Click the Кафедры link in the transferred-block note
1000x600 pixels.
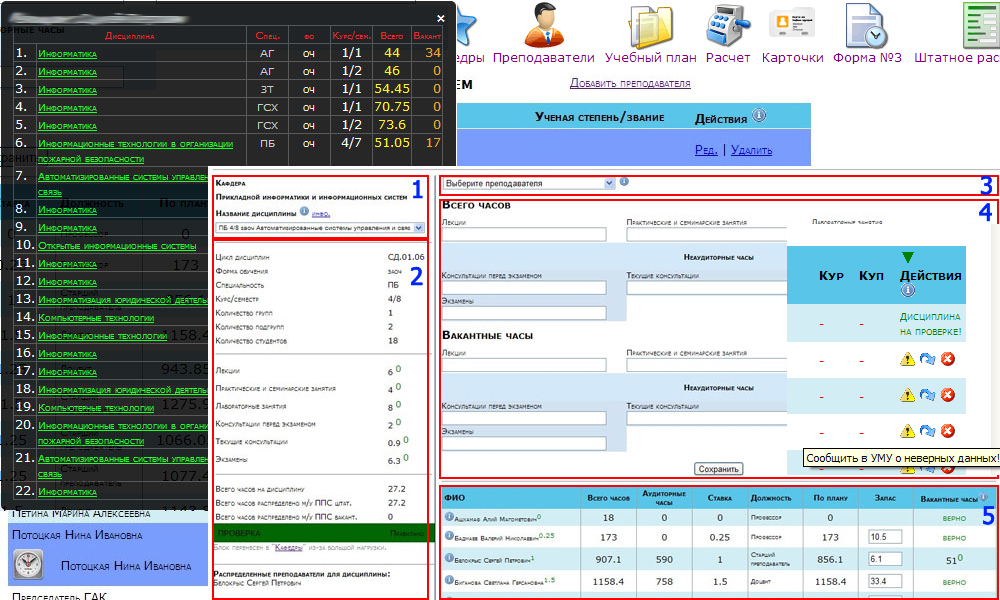click(x=291, y=547)
